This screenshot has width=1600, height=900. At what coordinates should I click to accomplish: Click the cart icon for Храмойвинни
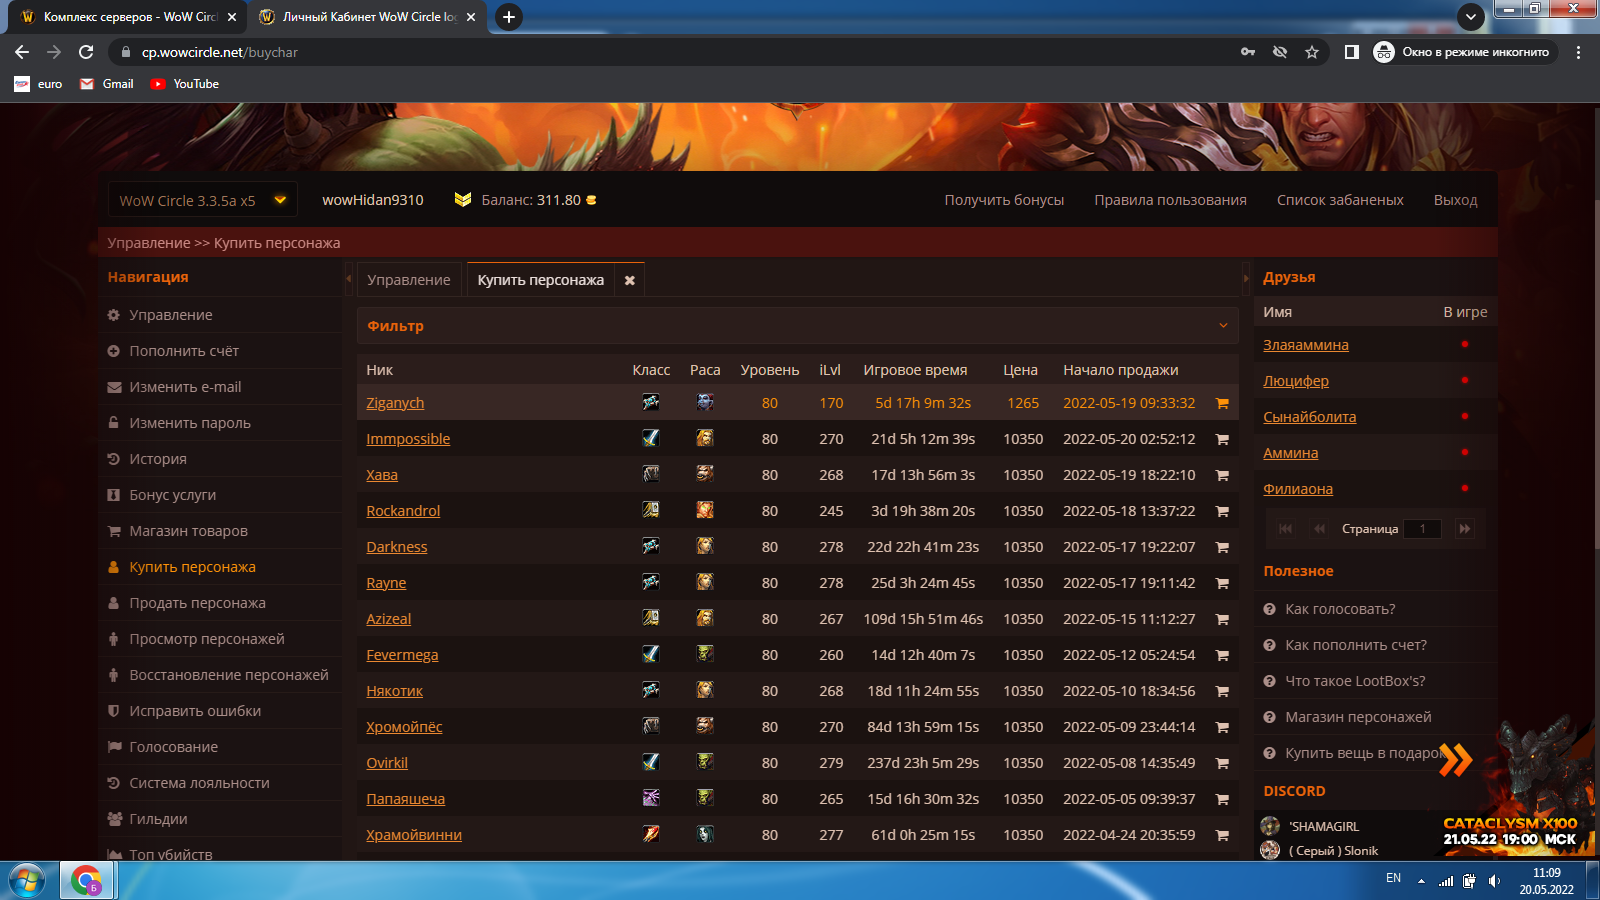point(1221,835)
